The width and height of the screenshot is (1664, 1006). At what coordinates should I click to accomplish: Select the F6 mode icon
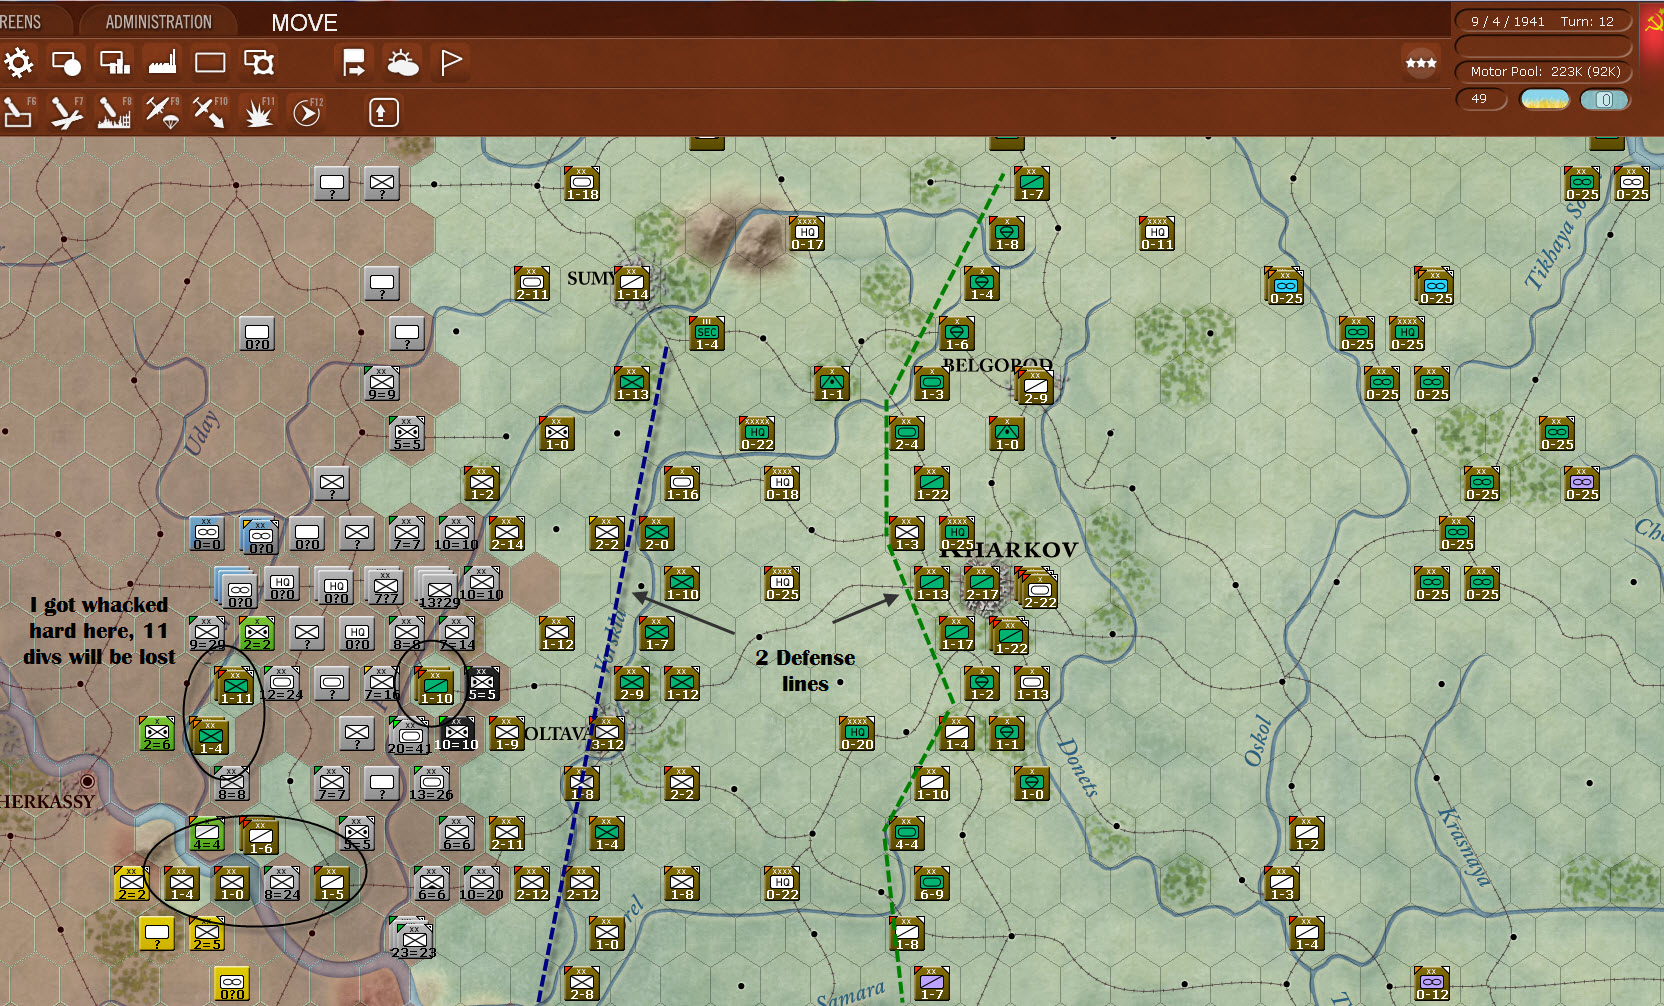[x=19, y=112]
